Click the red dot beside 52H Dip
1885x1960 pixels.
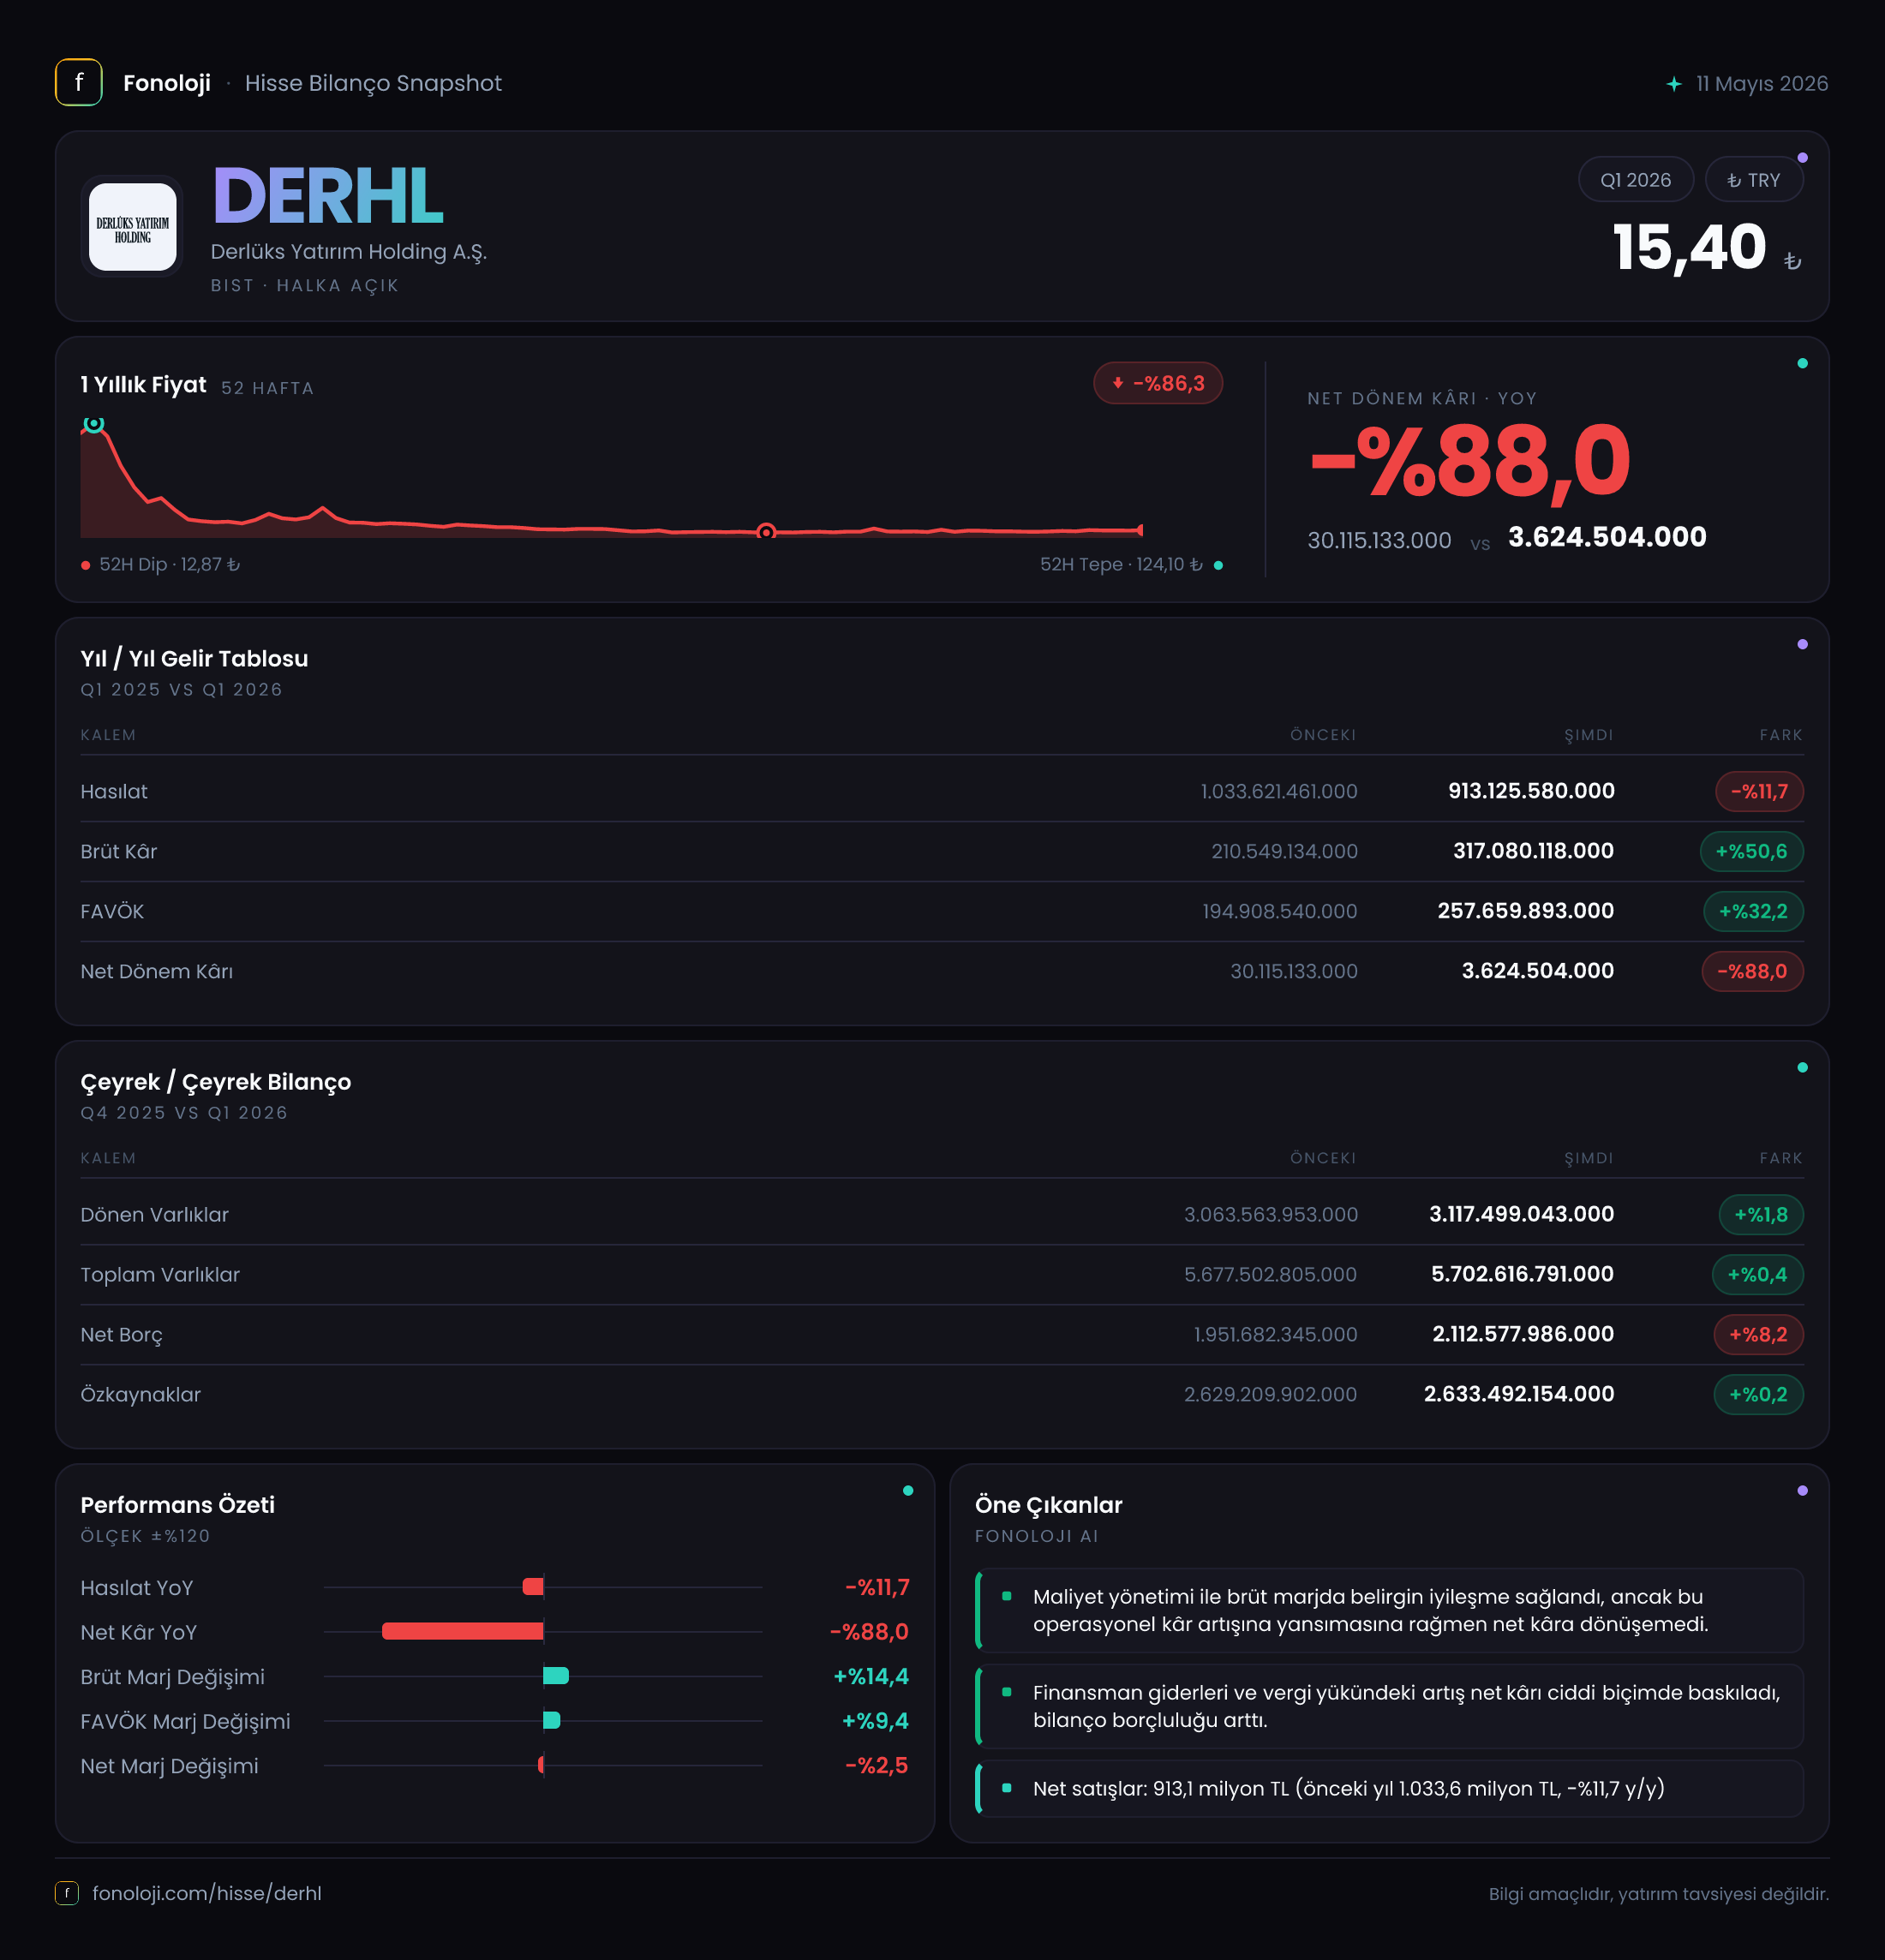tap(86, 565)
